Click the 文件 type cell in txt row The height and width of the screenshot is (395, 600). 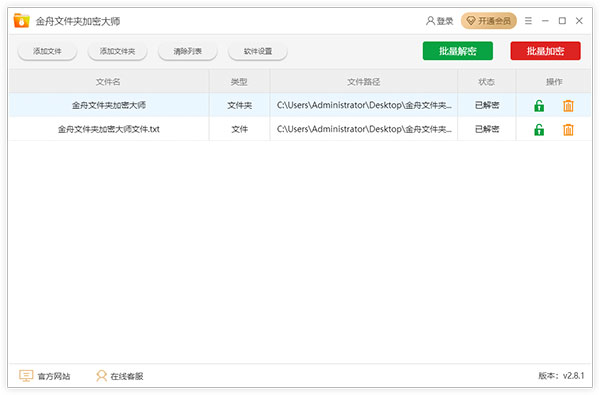coord(240,129)
